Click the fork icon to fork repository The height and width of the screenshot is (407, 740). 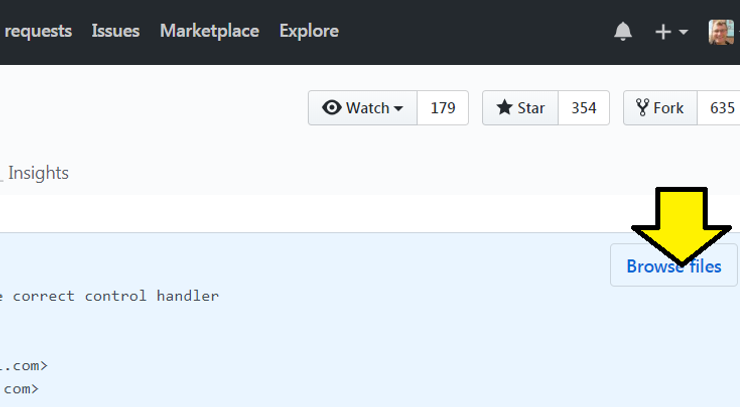(x=641, y=108)
